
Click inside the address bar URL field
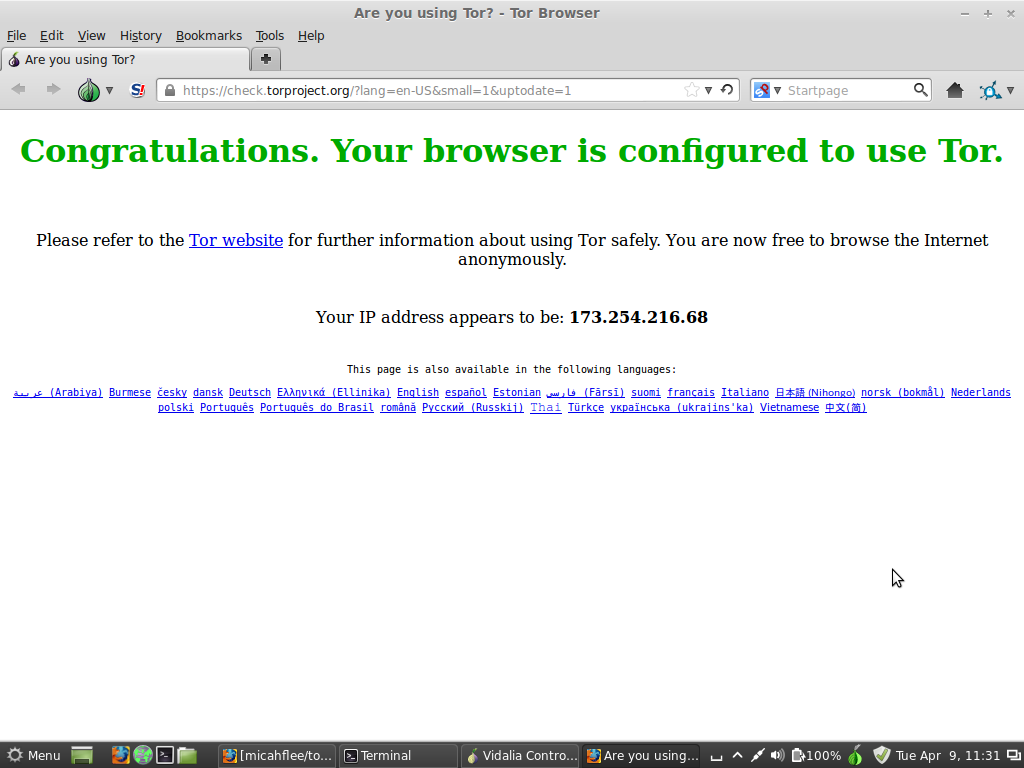tap(400, 90)
